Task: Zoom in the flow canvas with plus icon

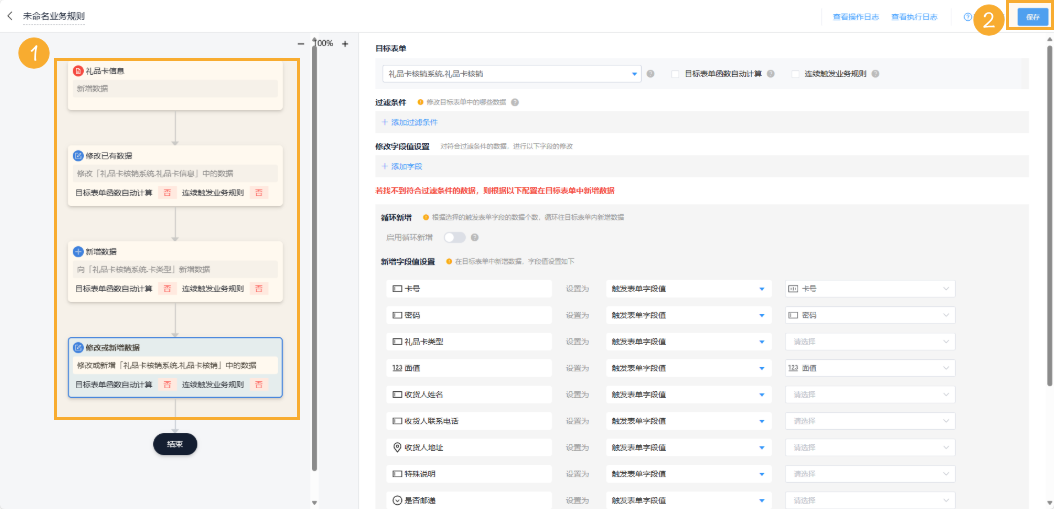Action: click(x=345, y=43)
